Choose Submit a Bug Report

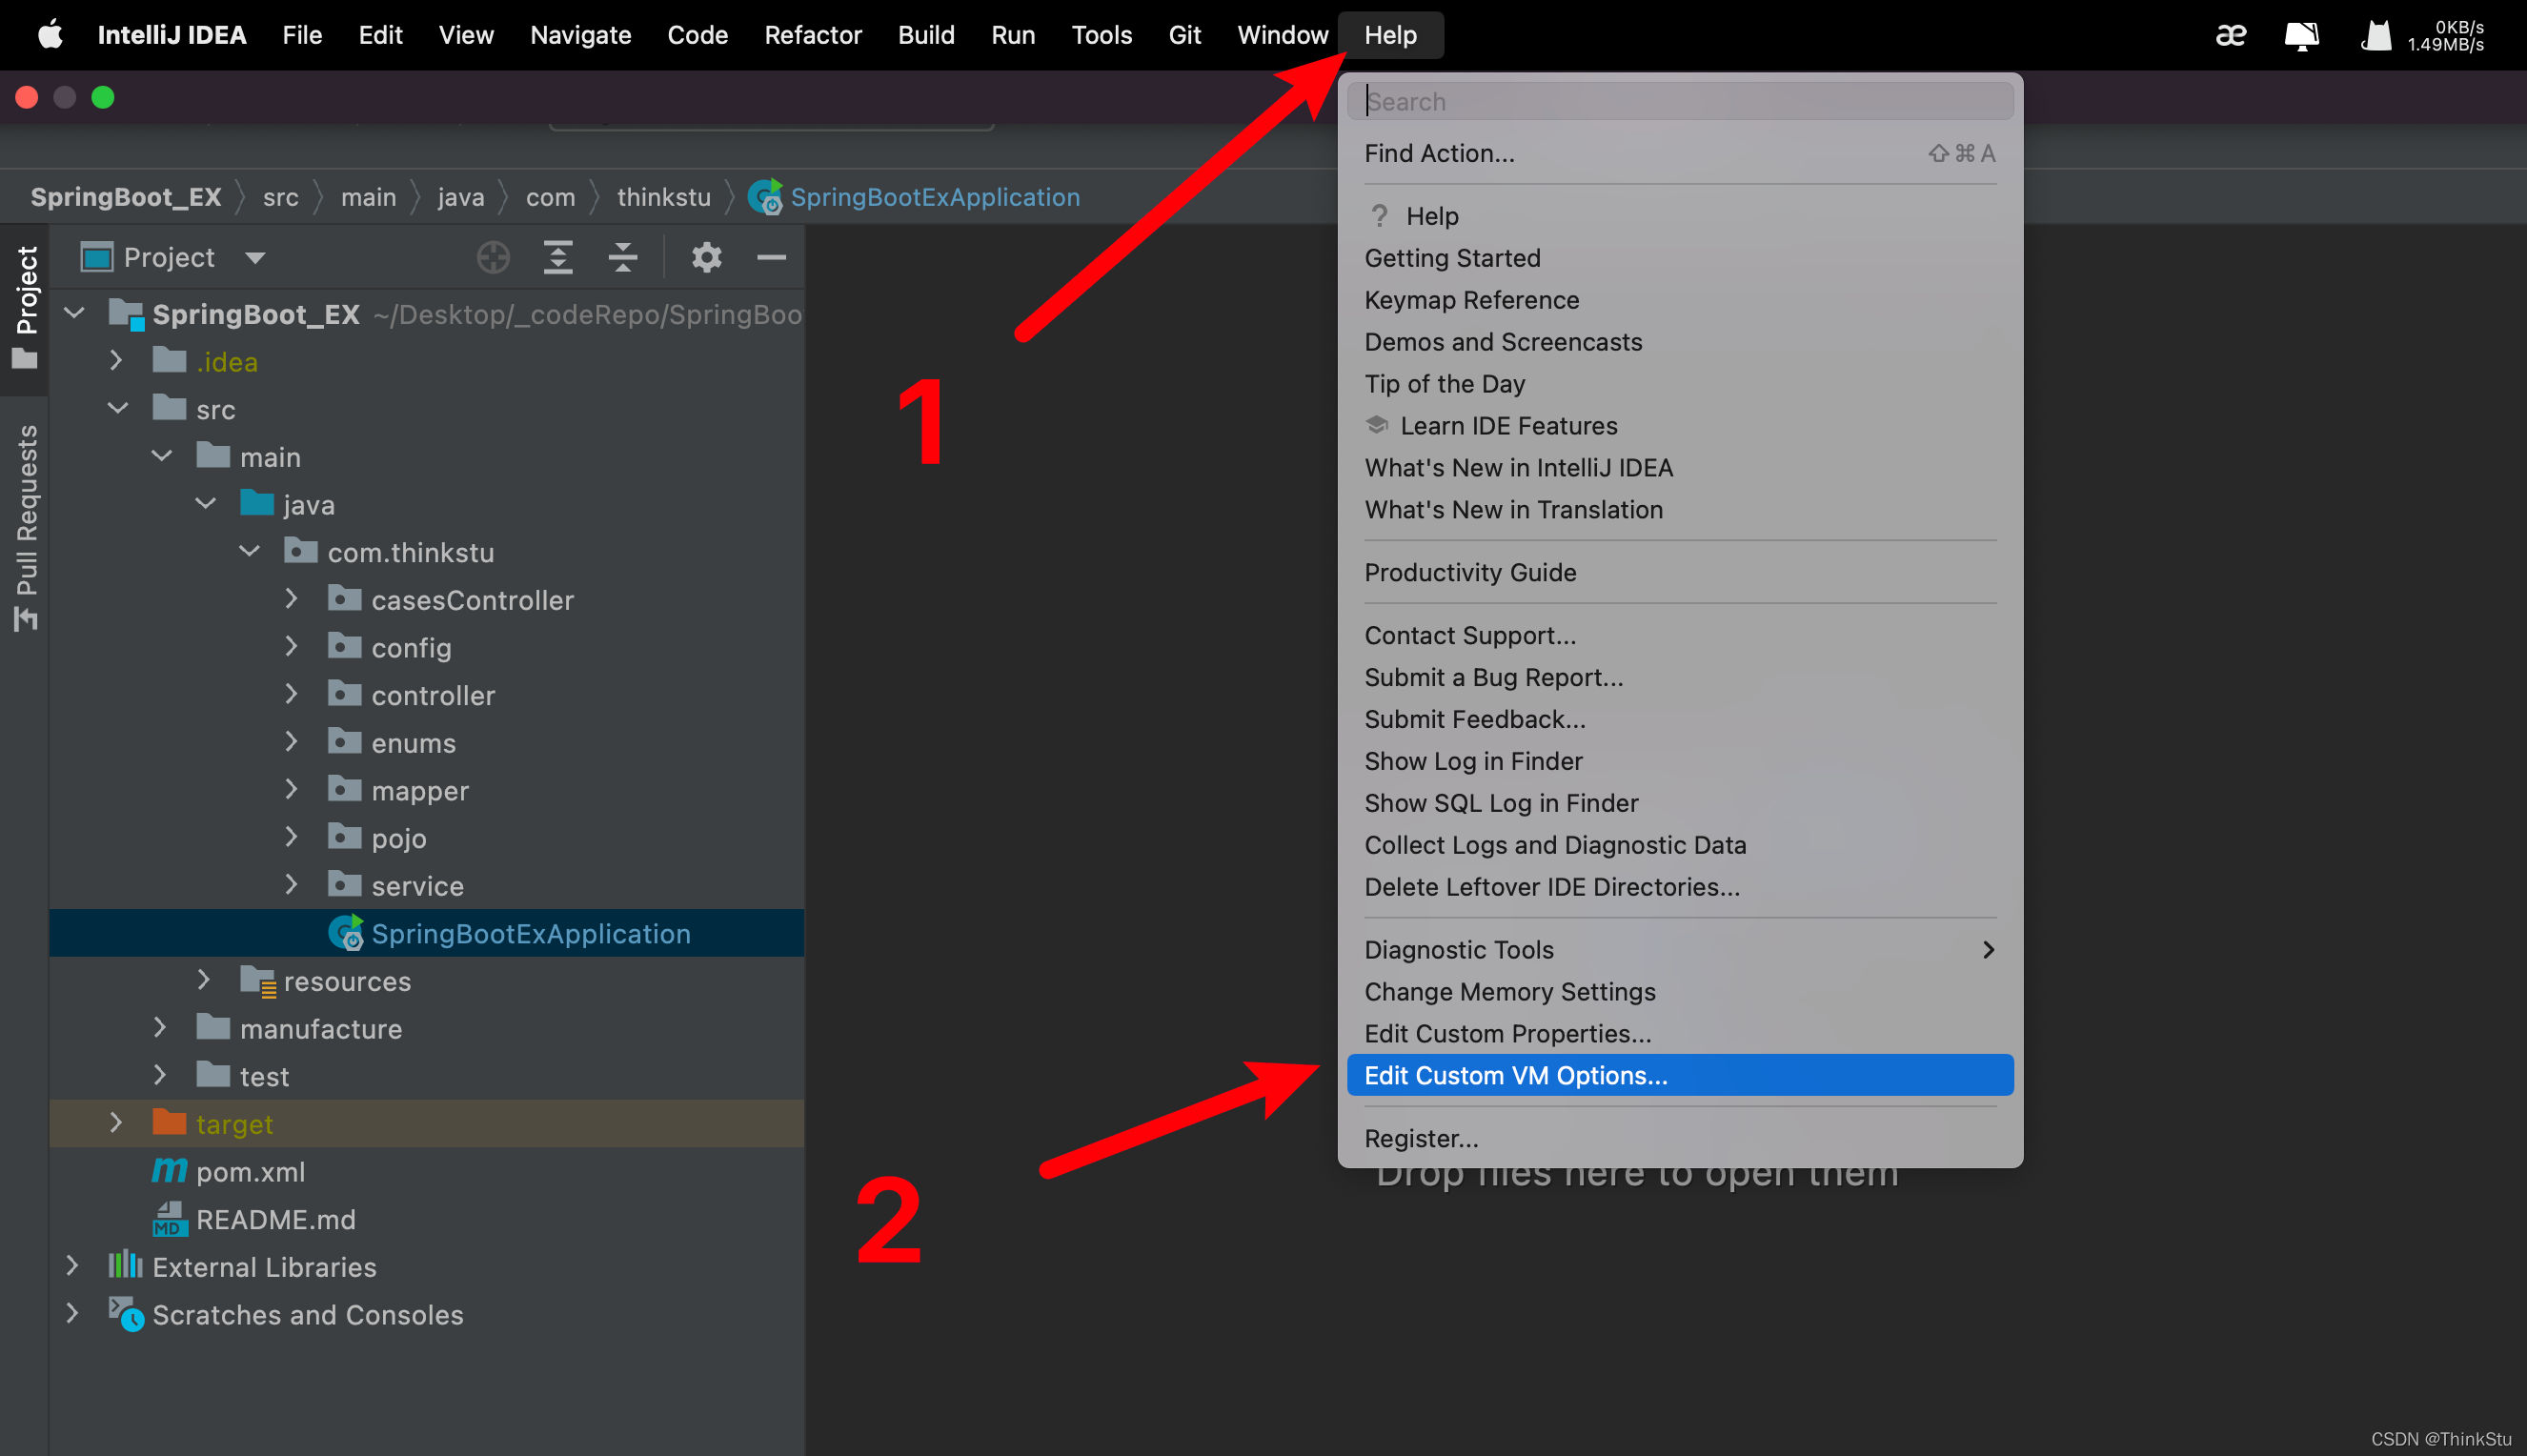1679,677
